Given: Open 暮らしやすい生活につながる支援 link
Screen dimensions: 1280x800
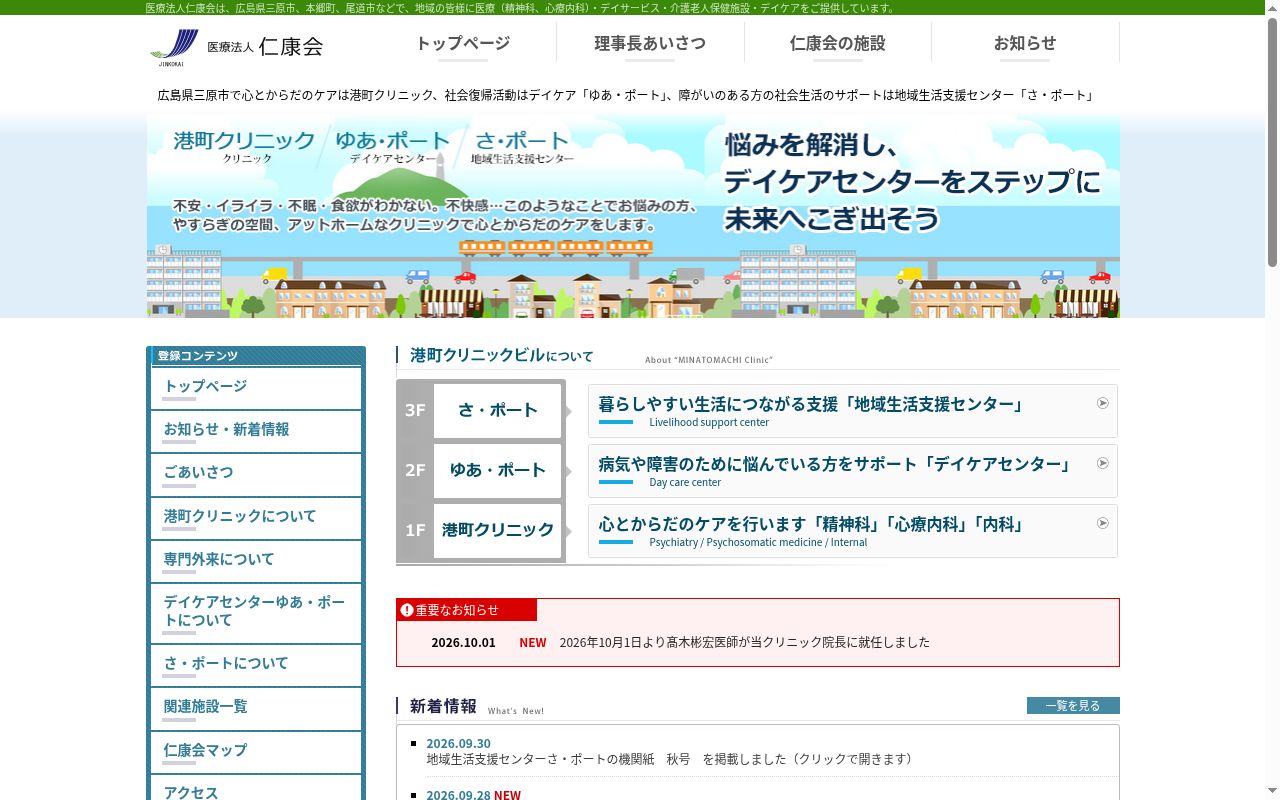Looking at the screenshot, I should (x=852, y=411).
